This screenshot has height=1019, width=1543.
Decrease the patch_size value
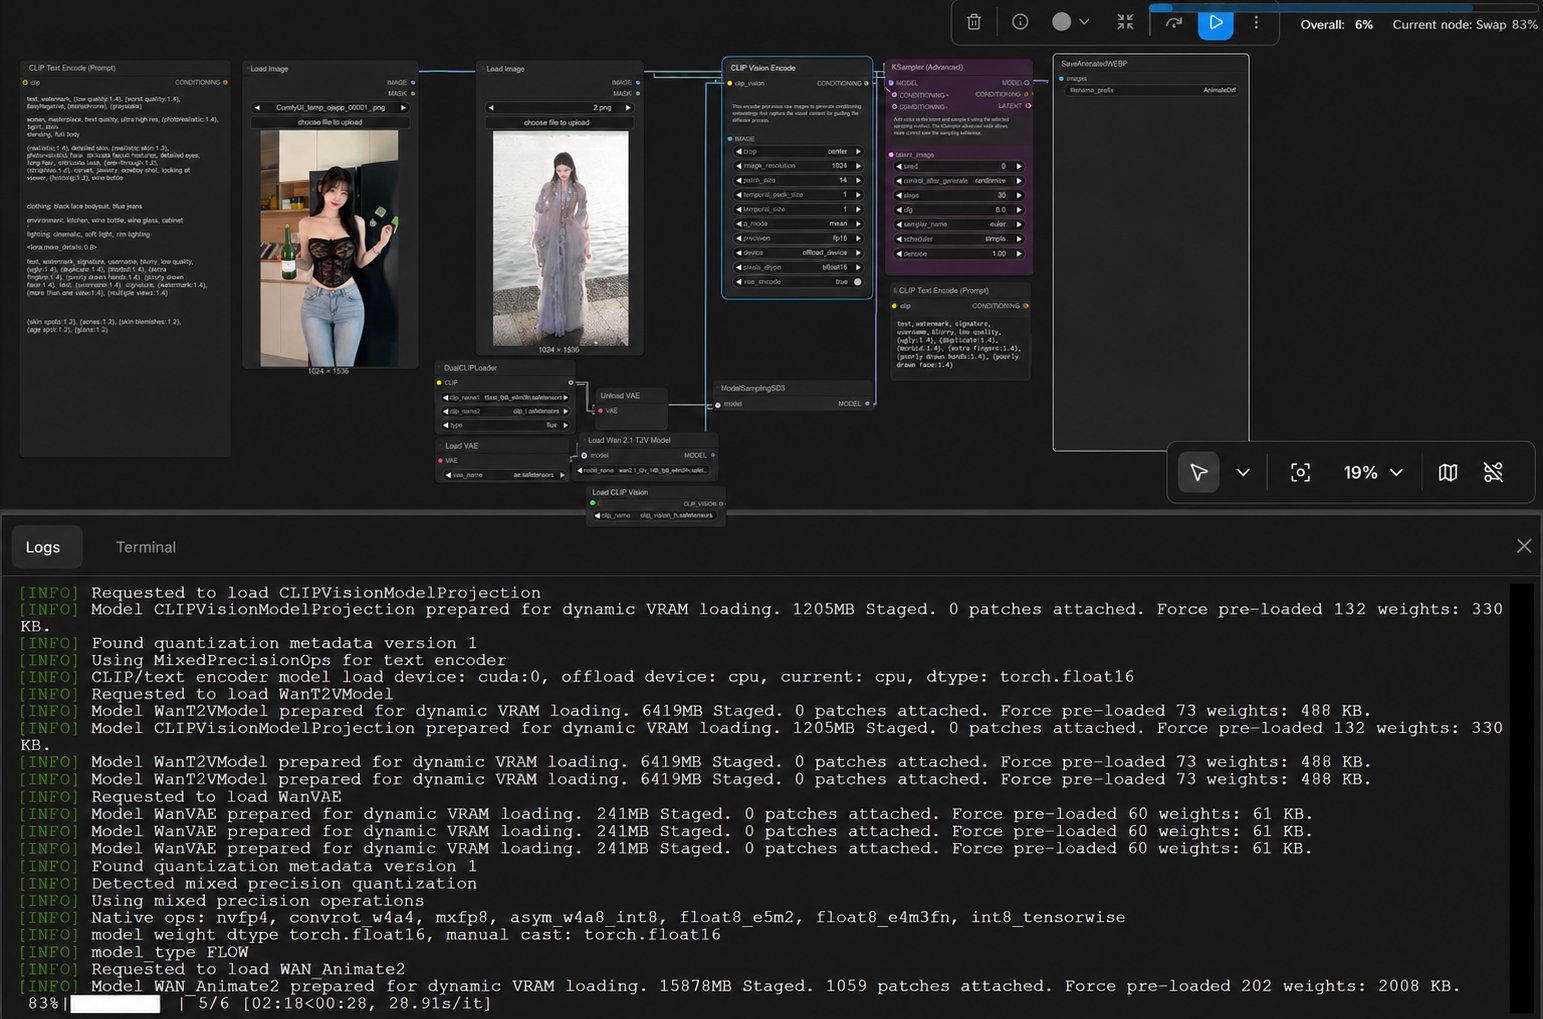point(739,181)
